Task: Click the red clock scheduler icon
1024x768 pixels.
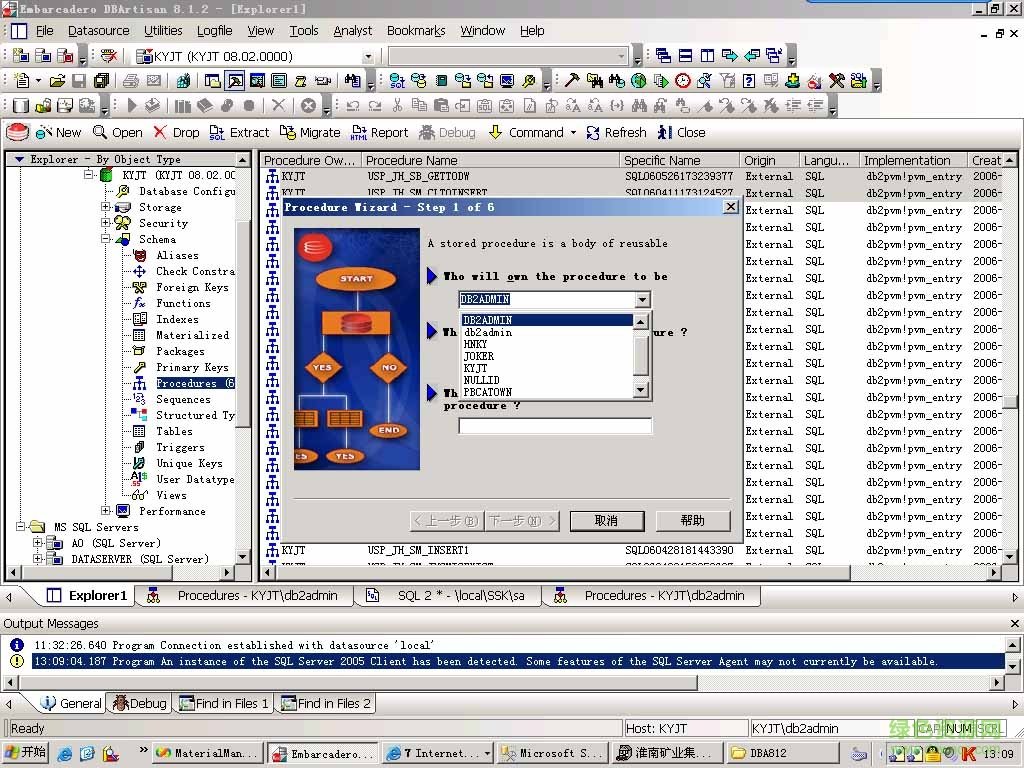Action: (x=683, y=81)
